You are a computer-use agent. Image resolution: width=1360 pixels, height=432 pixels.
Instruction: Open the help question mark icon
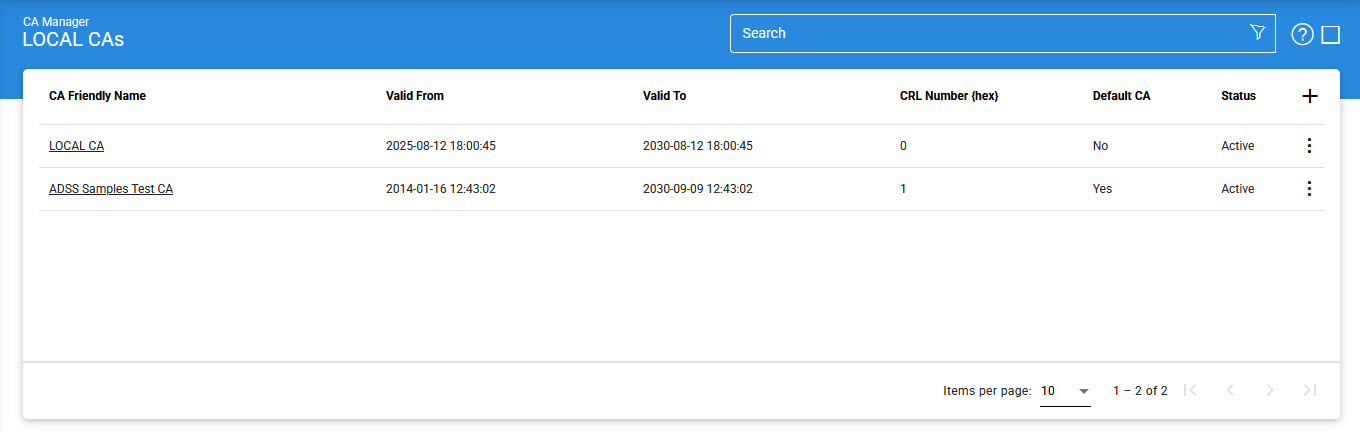click(x=1301, y=35)
